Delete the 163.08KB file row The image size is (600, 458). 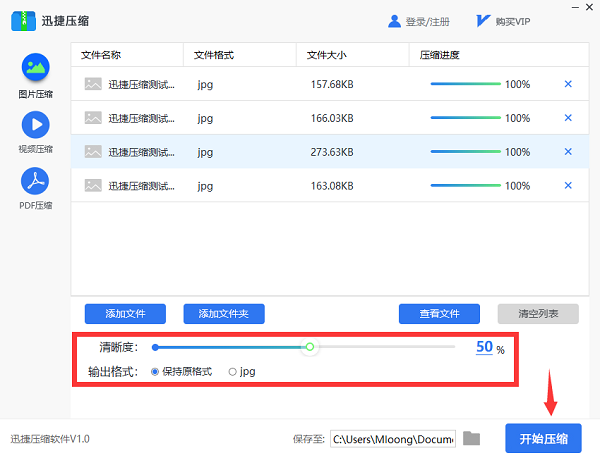click(568, 185)
